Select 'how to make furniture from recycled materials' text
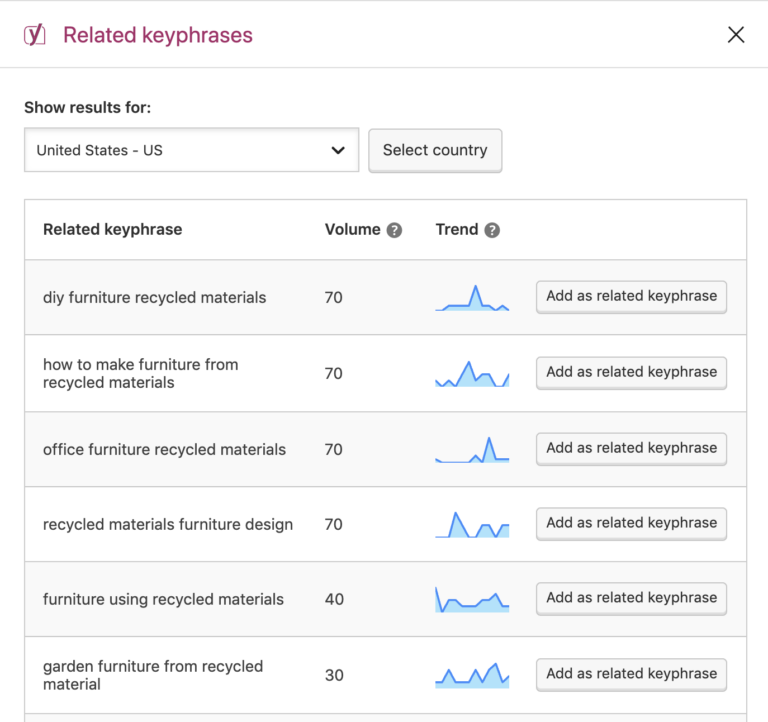This screenshot has height=722, width=768. [x=141, y=373]
